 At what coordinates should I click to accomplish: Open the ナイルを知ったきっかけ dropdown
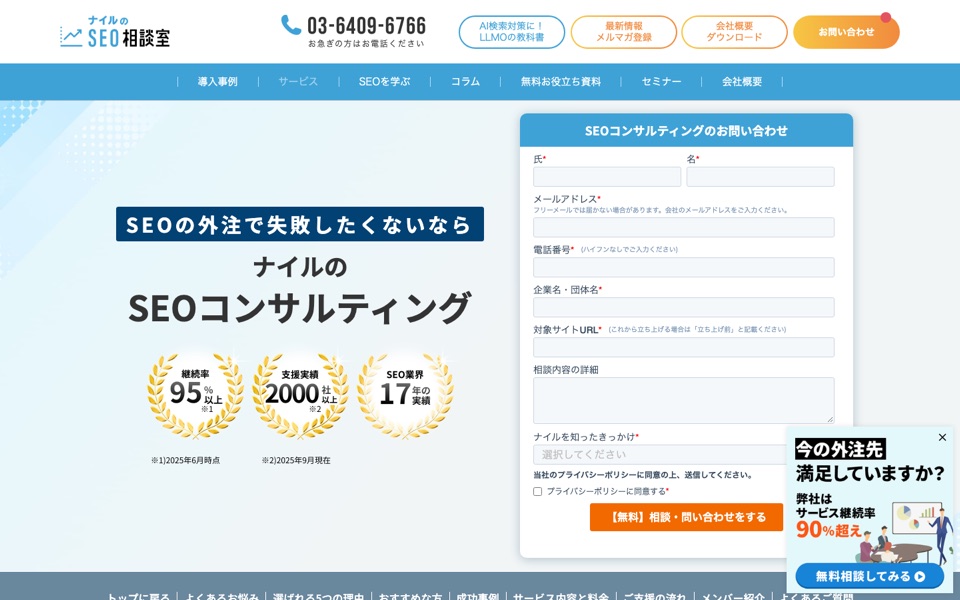click(660, 454)
